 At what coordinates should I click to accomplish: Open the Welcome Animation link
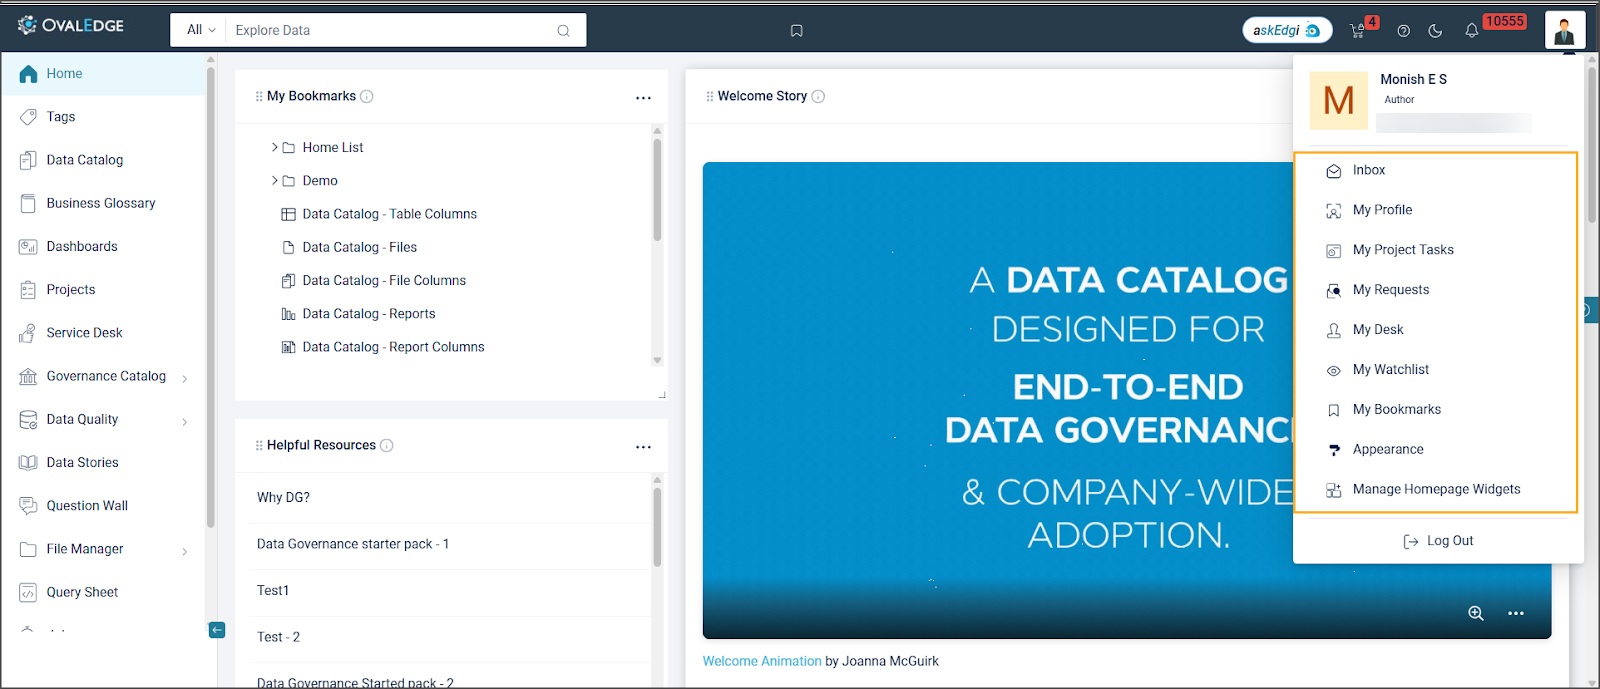[761, 661]
